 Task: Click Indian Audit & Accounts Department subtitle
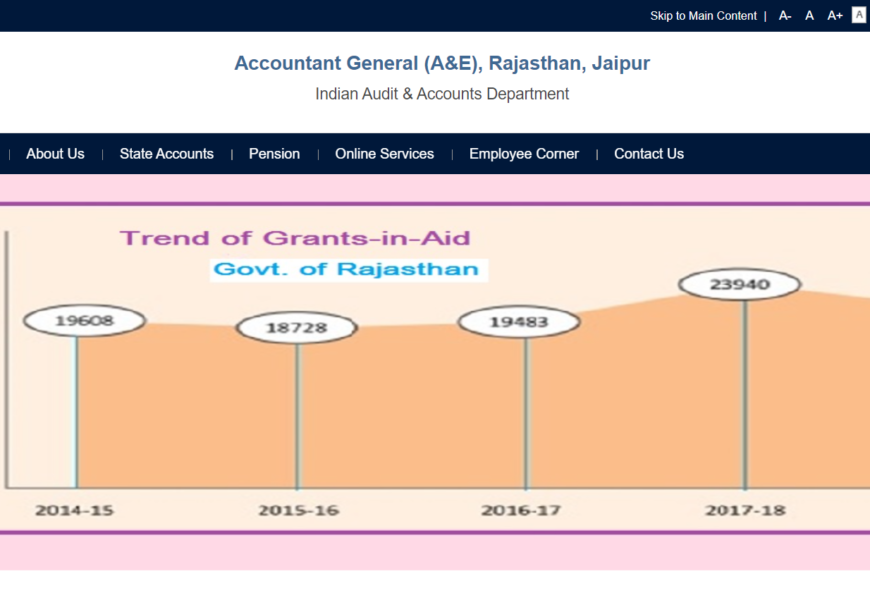[442, 94]
